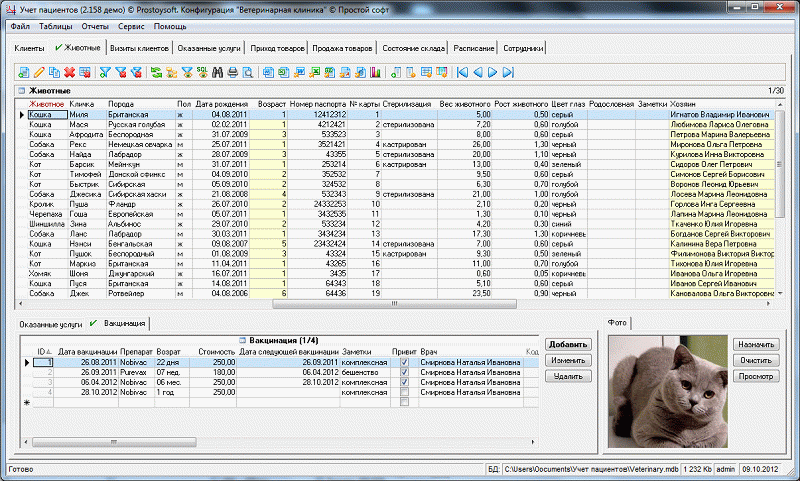800x481 pixels.
Task: Click the binoculars search icon
Action: [217, 72]
